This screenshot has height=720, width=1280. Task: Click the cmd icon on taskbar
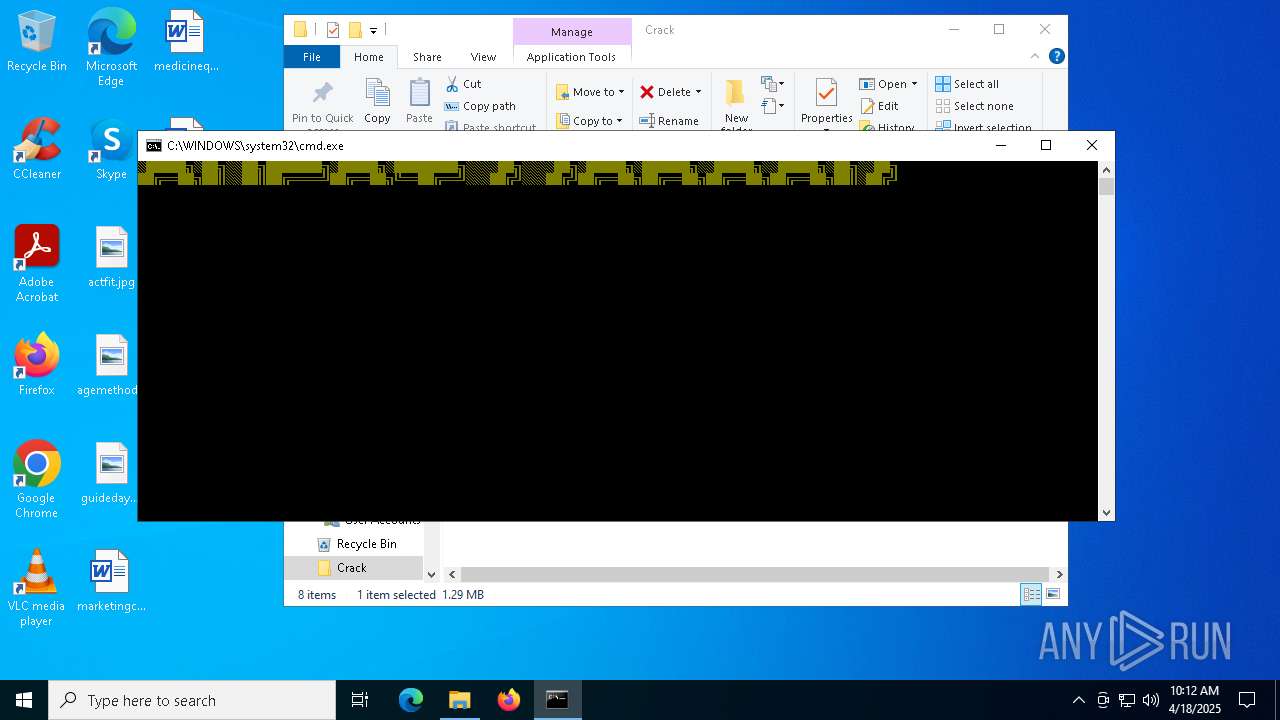557,700
